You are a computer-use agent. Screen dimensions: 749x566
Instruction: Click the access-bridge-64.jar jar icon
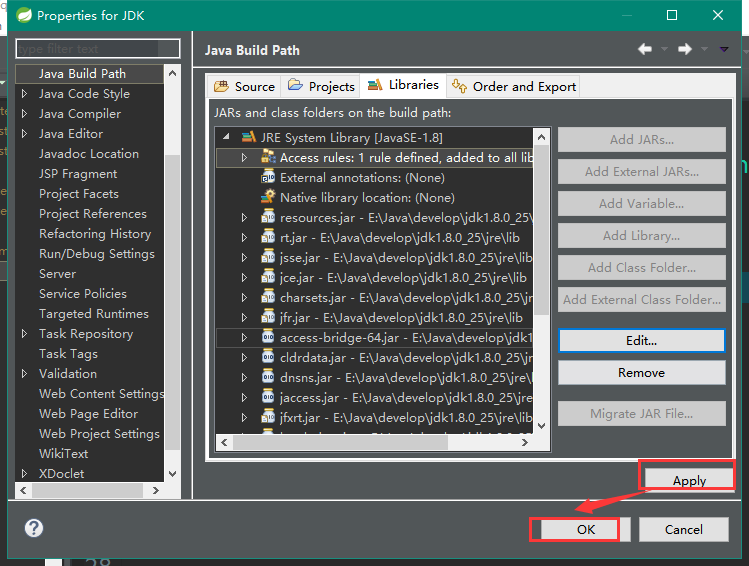[268, 337]
